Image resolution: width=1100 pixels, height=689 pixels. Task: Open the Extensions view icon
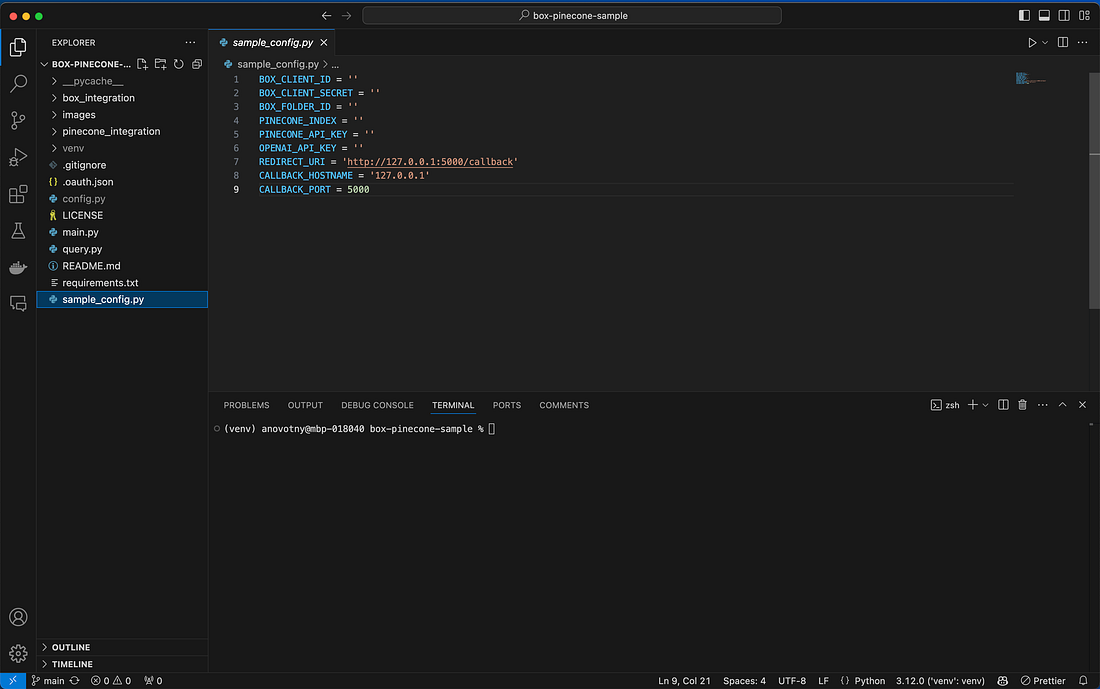[18, 194]
